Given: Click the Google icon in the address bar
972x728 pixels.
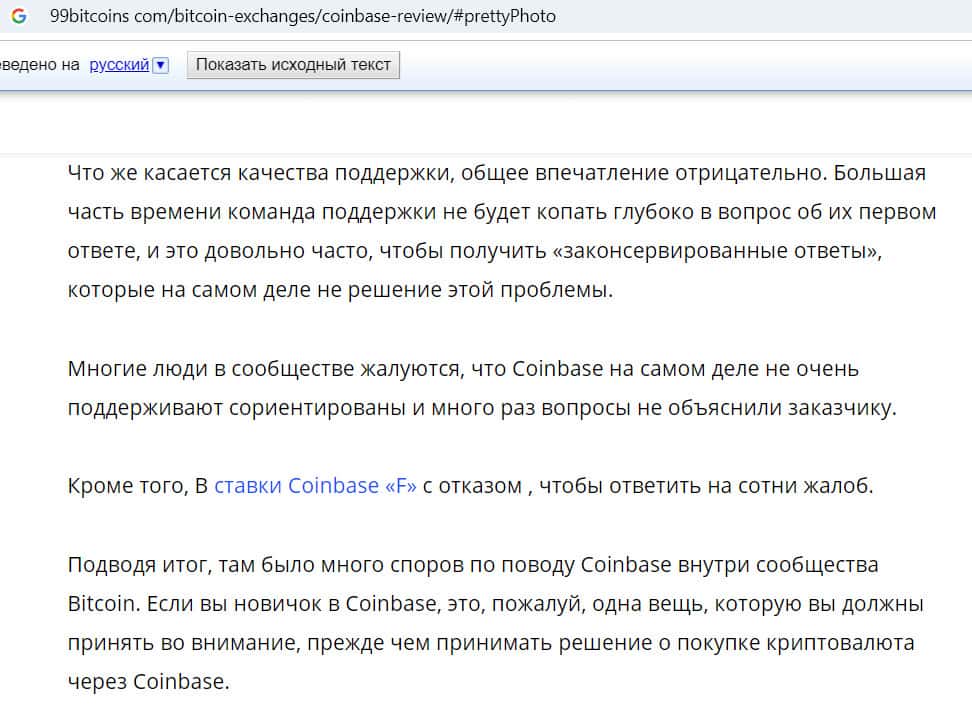Looking at the screenshot, I should pyautogui.click(x=19, y=16).
